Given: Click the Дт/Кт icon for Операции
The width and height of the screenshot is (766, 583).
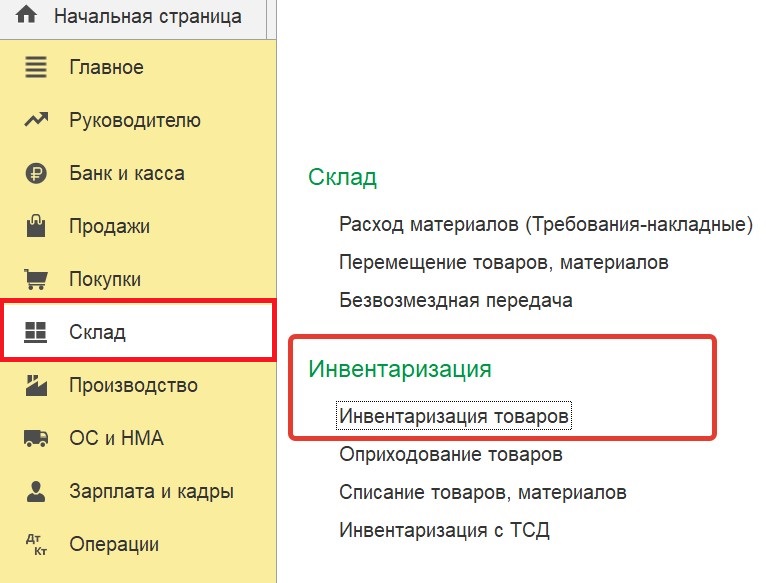Looking at the screenshot, I should coord(37,544).
